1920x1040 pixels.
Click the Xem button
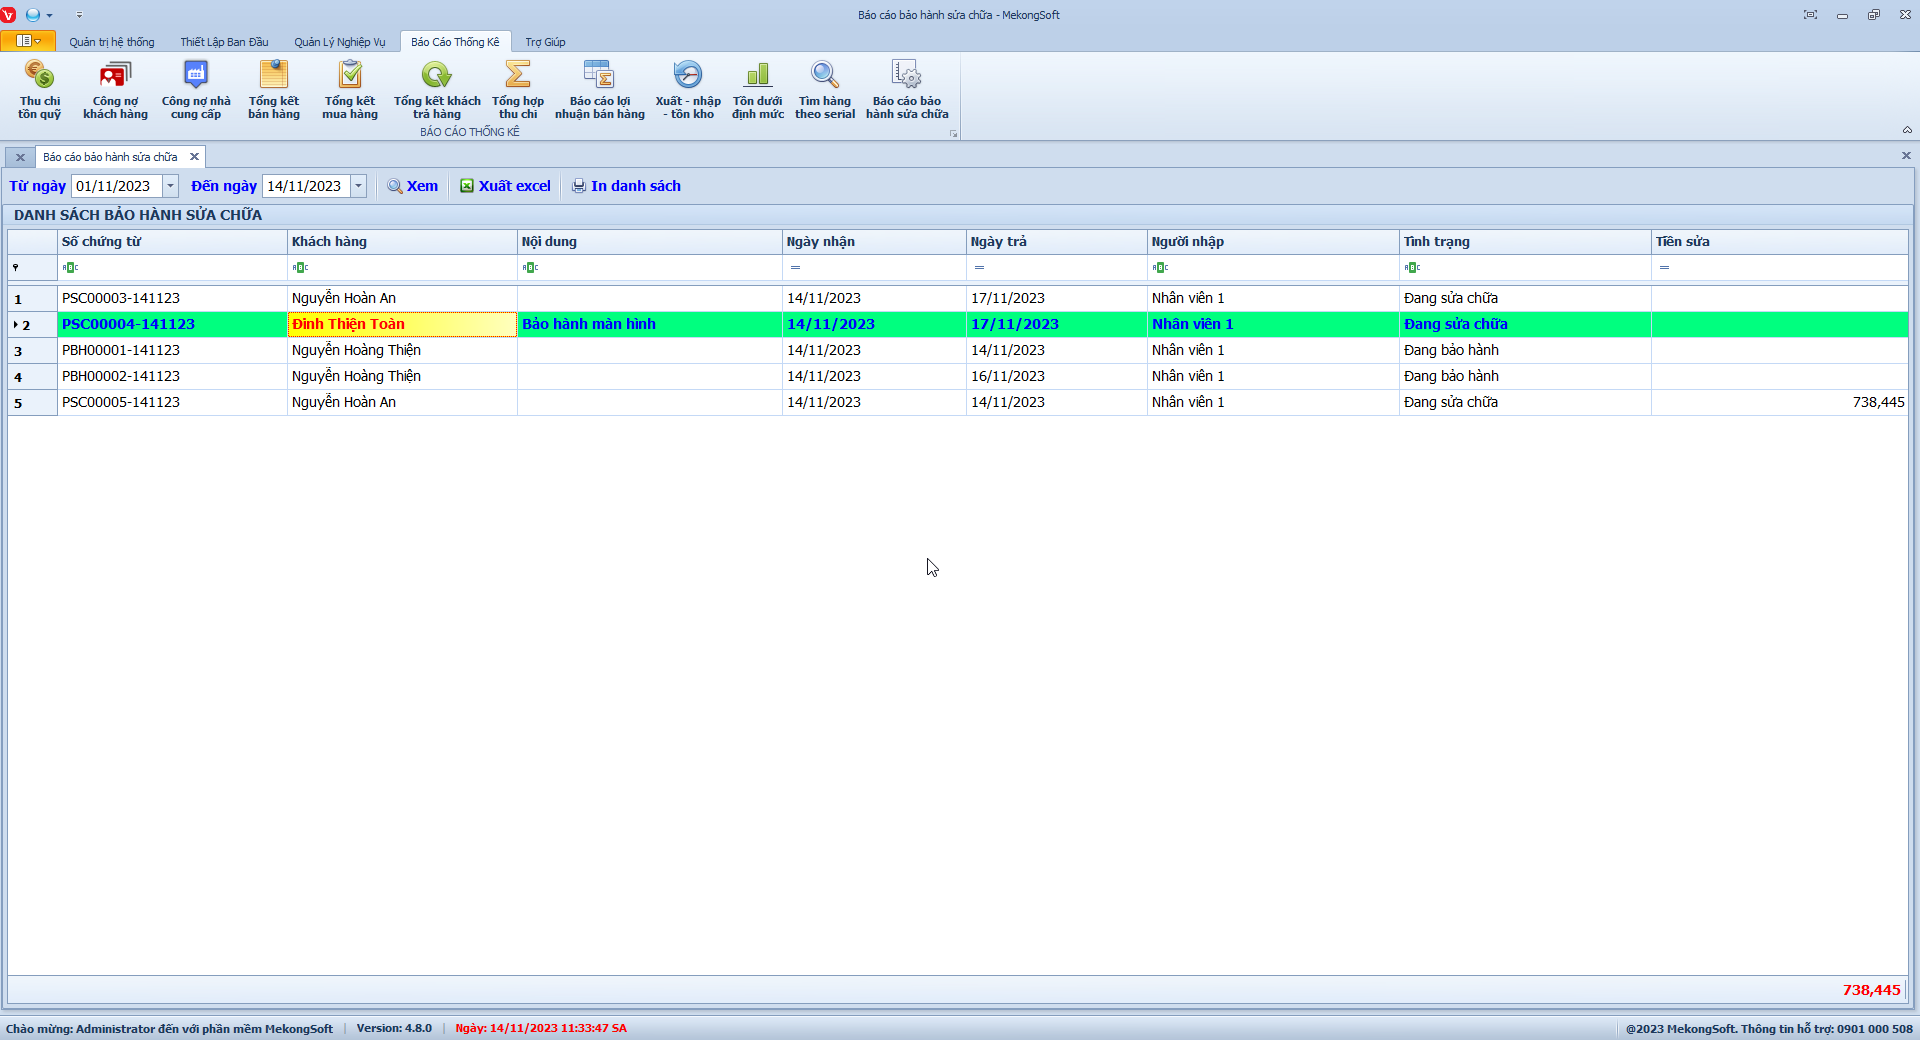point(413,186)
